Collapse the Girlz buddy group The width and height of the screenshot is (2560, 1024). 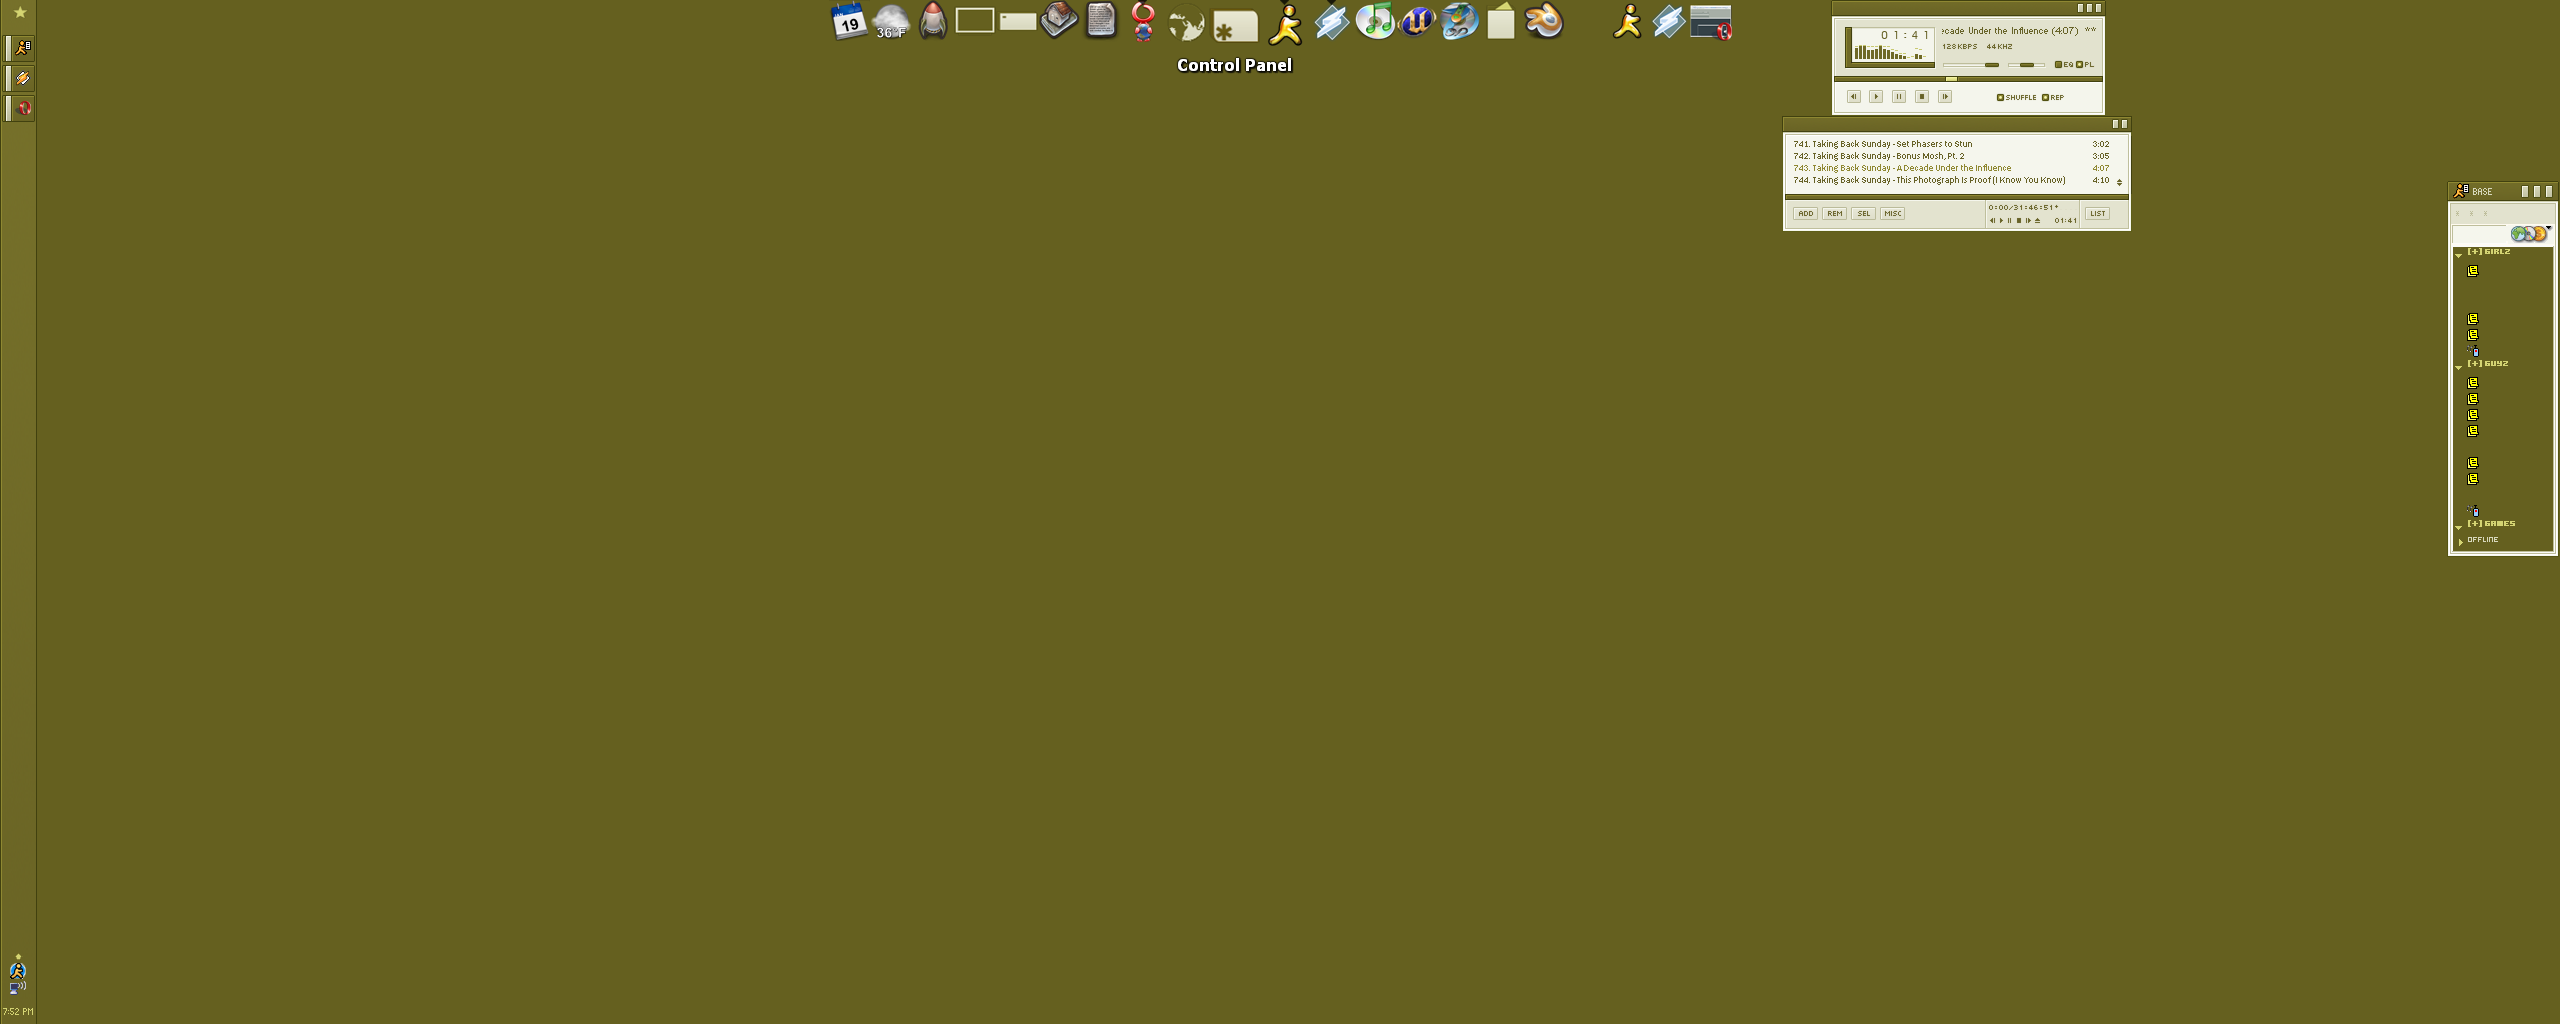click(x=2459, y=255)
